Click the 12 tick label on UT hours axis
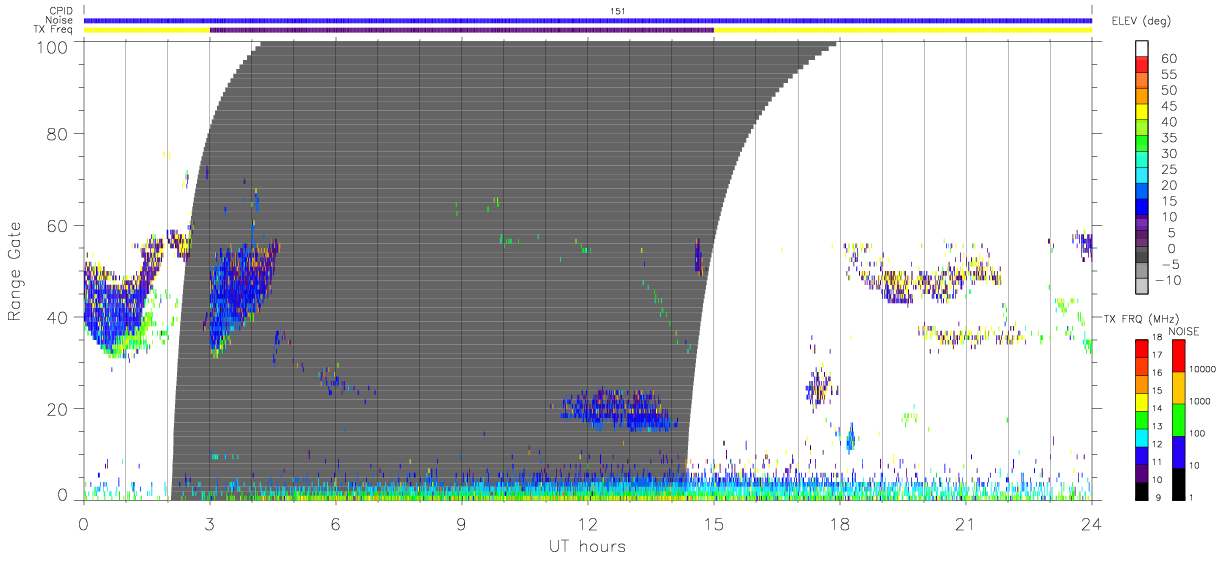 587,523
